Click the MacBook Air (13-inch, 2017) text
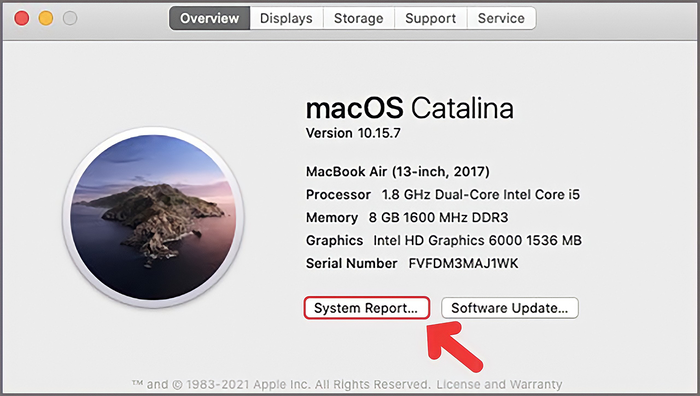Viewport: 700px width, 396px height. click(x=397, y=171)
